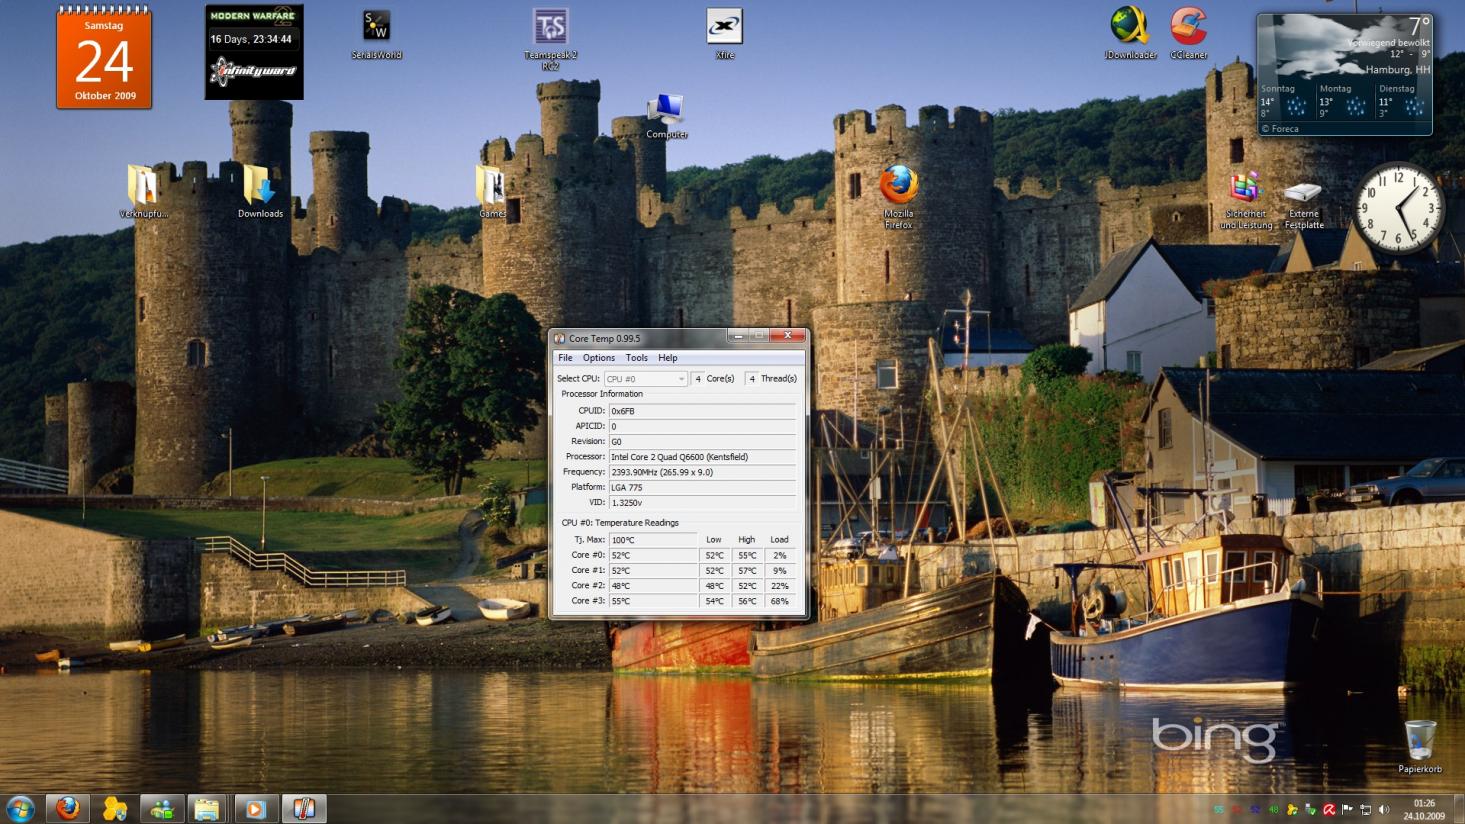
Task: Click the CPUID value 0x6FB
Action: (702, 411)
